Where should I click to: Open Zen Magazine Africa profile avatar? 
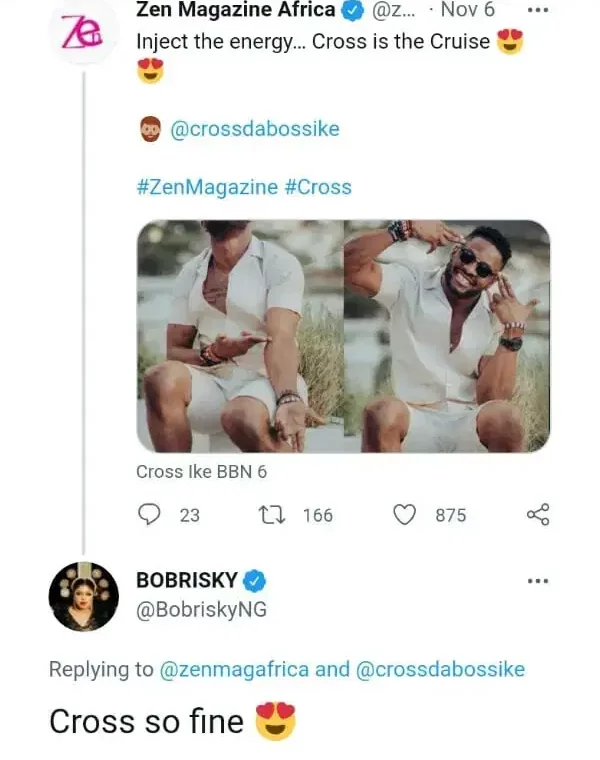click(83, 32)
